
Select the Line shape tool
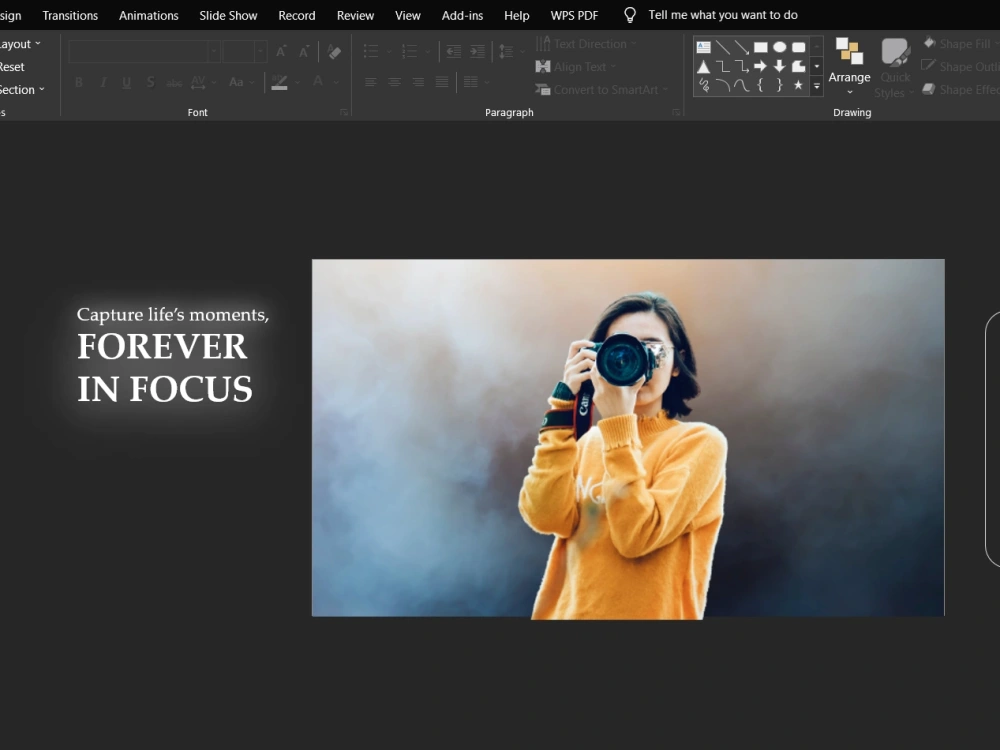[x=722, y=46]
